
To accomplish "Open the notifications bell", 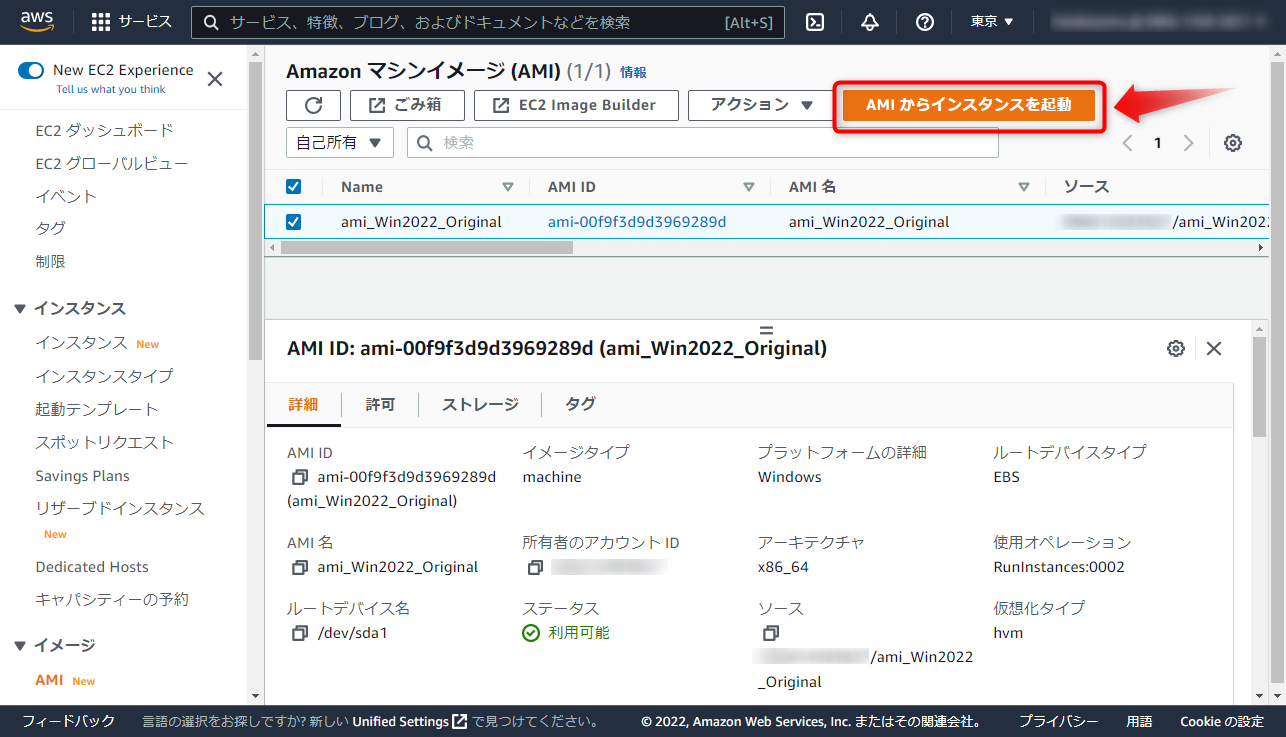I will click(868, 21).
